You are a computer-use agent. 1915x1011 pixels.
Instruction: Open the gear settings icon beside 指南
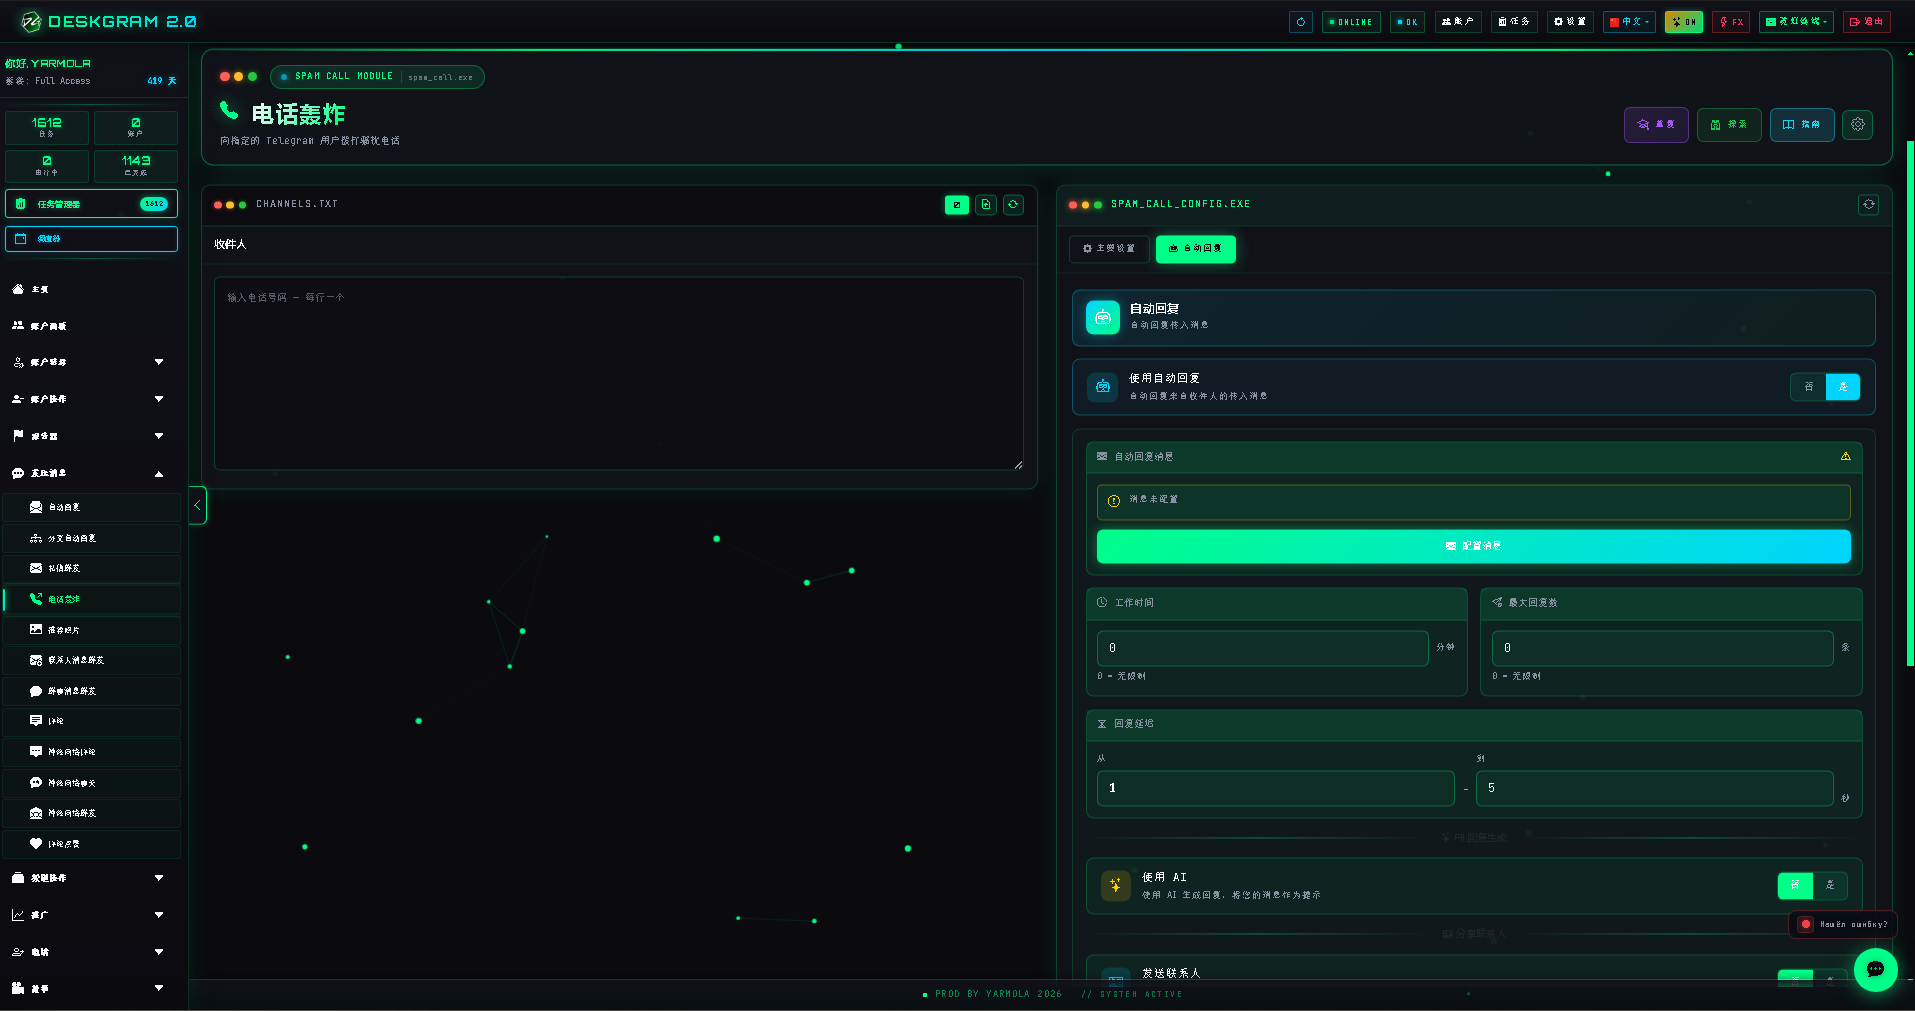(x=1857, y=125)
